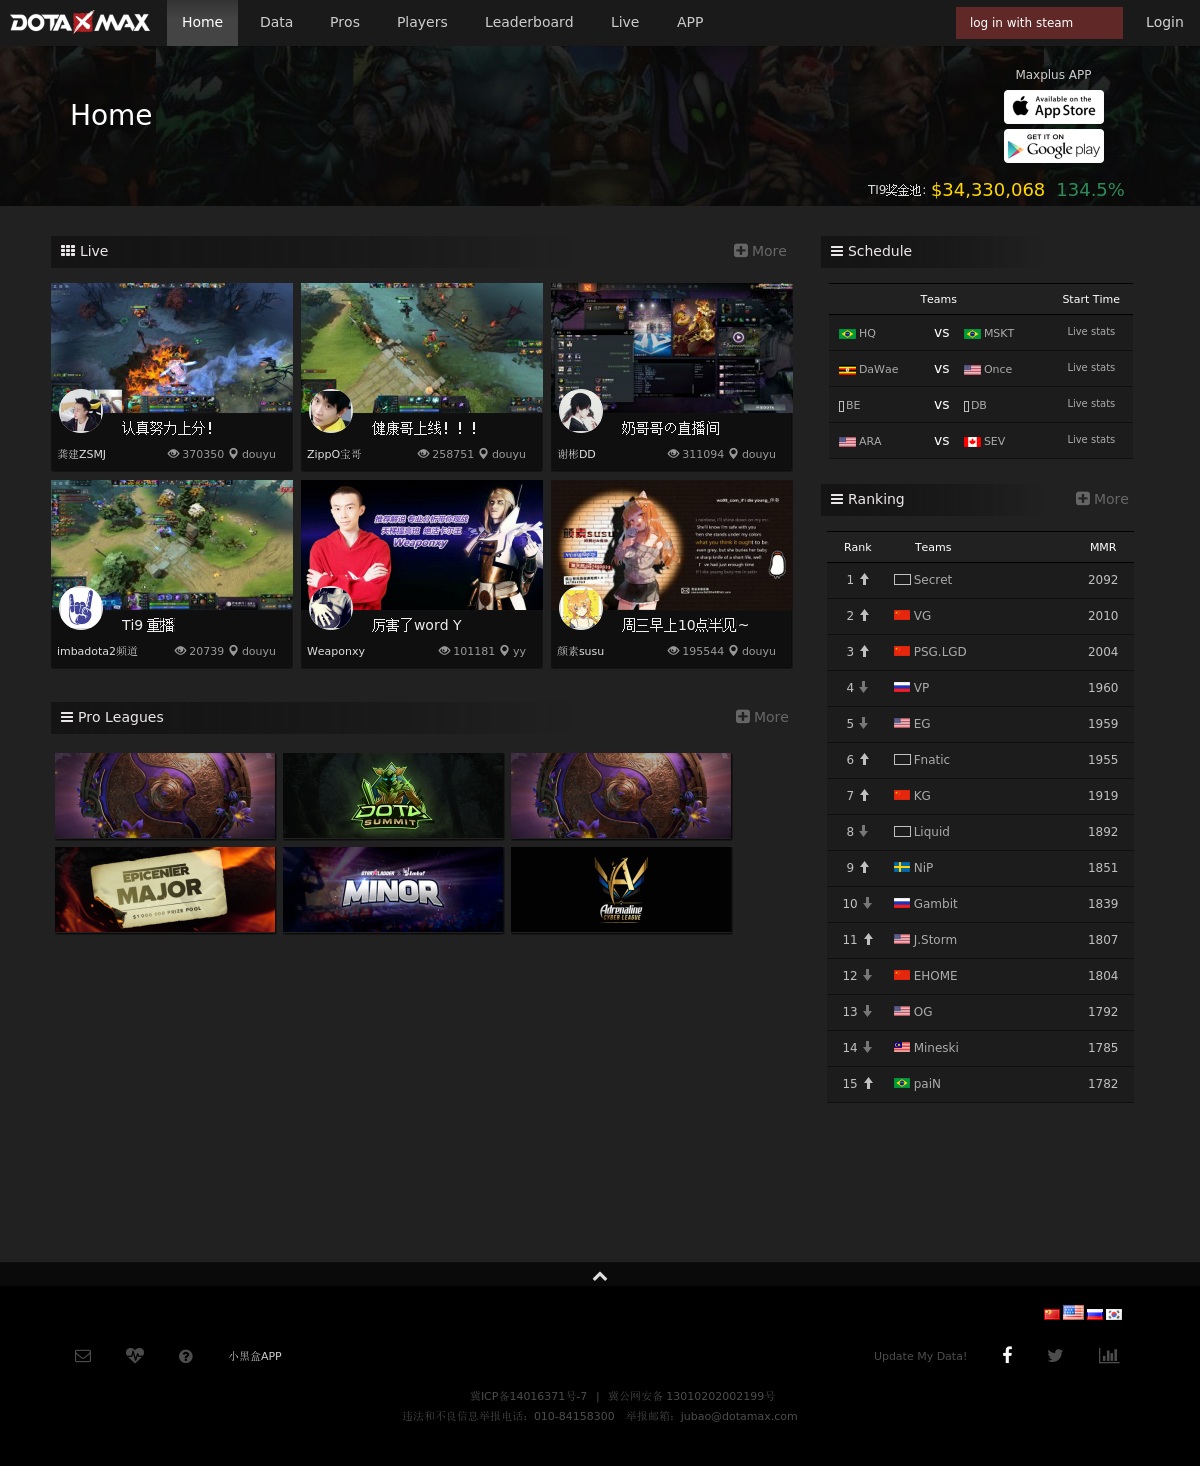Switch language with the US flag
Image resolution: width=1200 pixels, height=1466 pixels.
[x=1073, y=1312]
